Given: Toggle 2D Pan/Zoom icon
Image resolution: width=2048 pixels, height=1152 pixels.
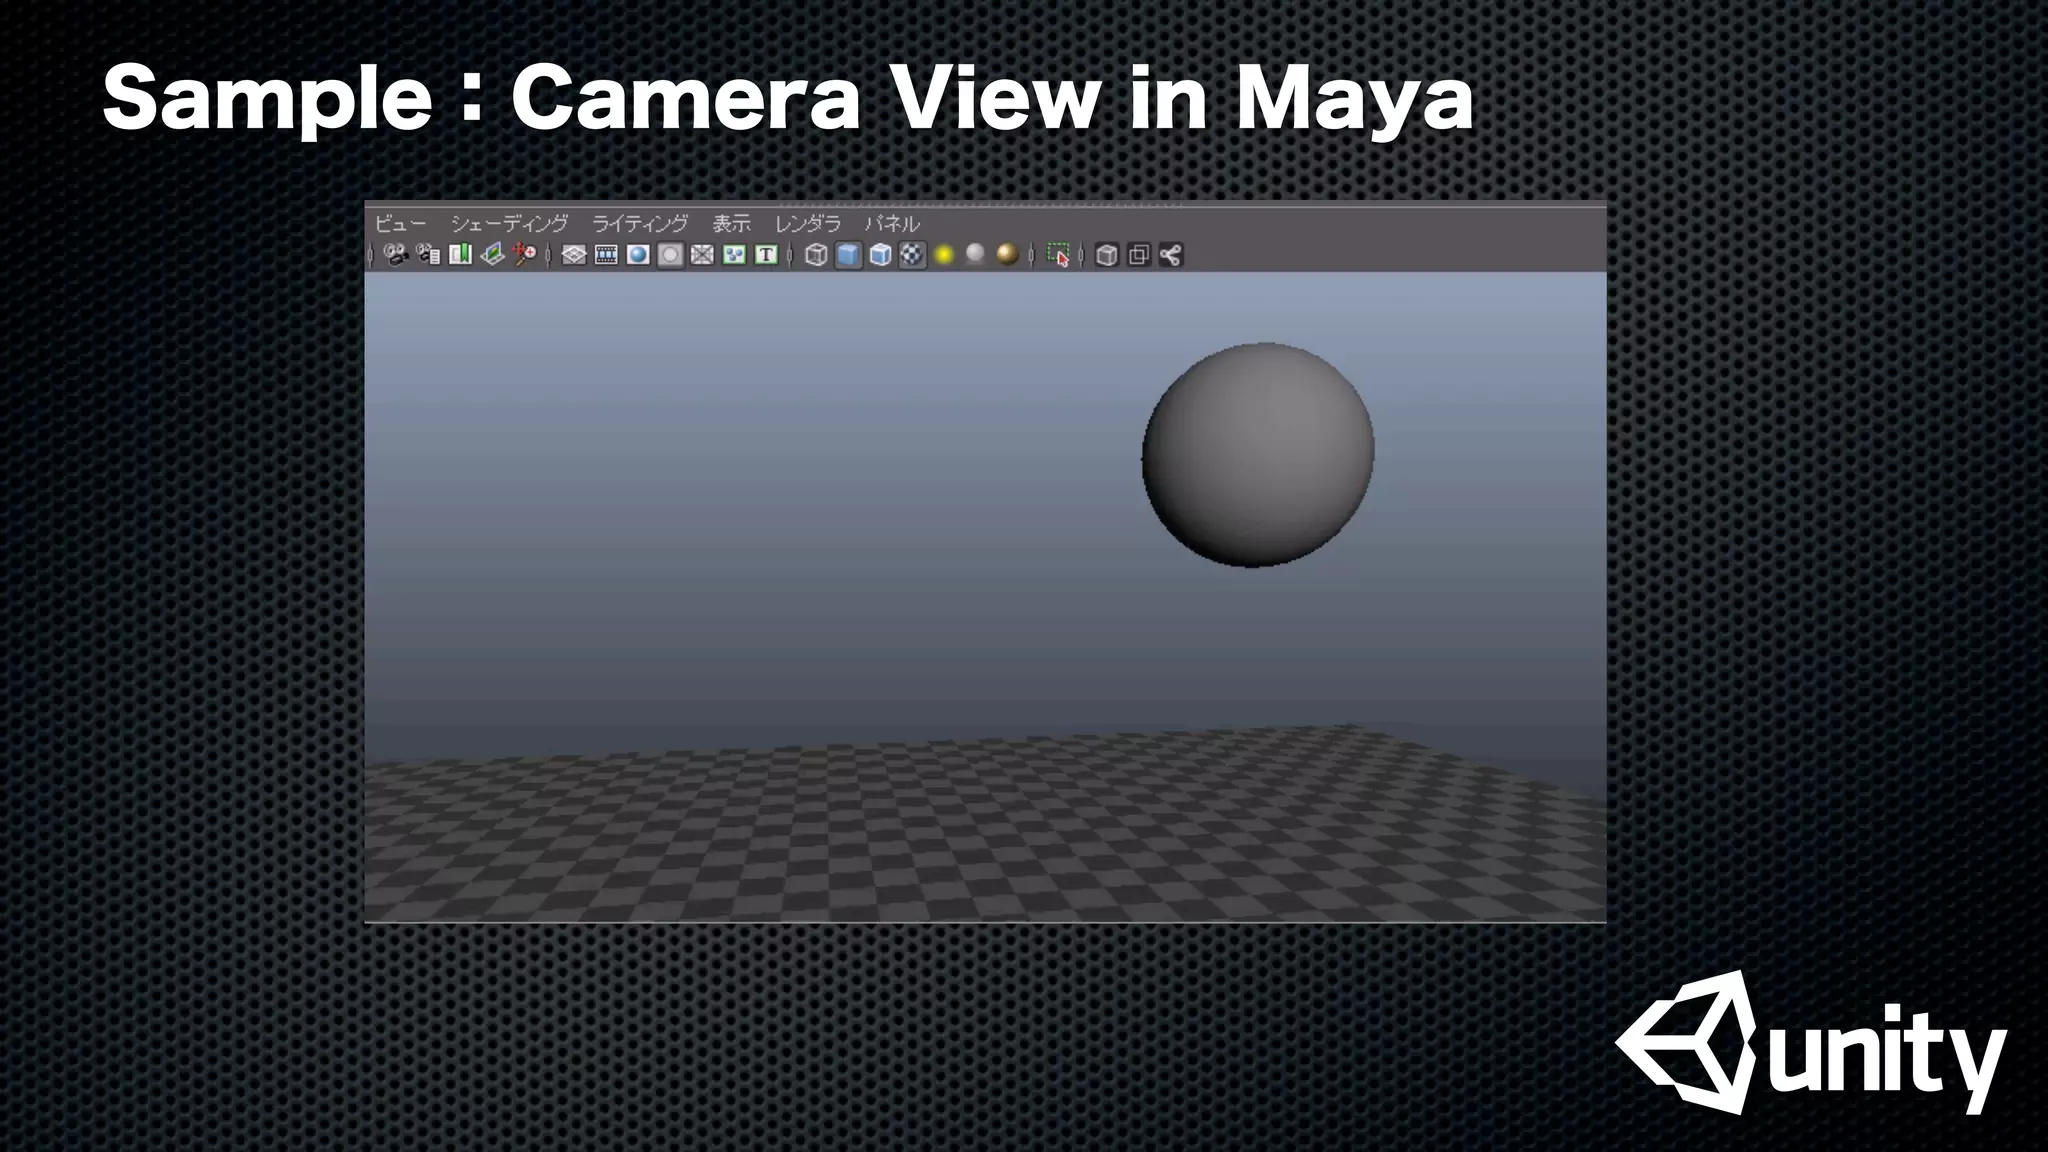Looking at the screenshot, I should 524,255.
